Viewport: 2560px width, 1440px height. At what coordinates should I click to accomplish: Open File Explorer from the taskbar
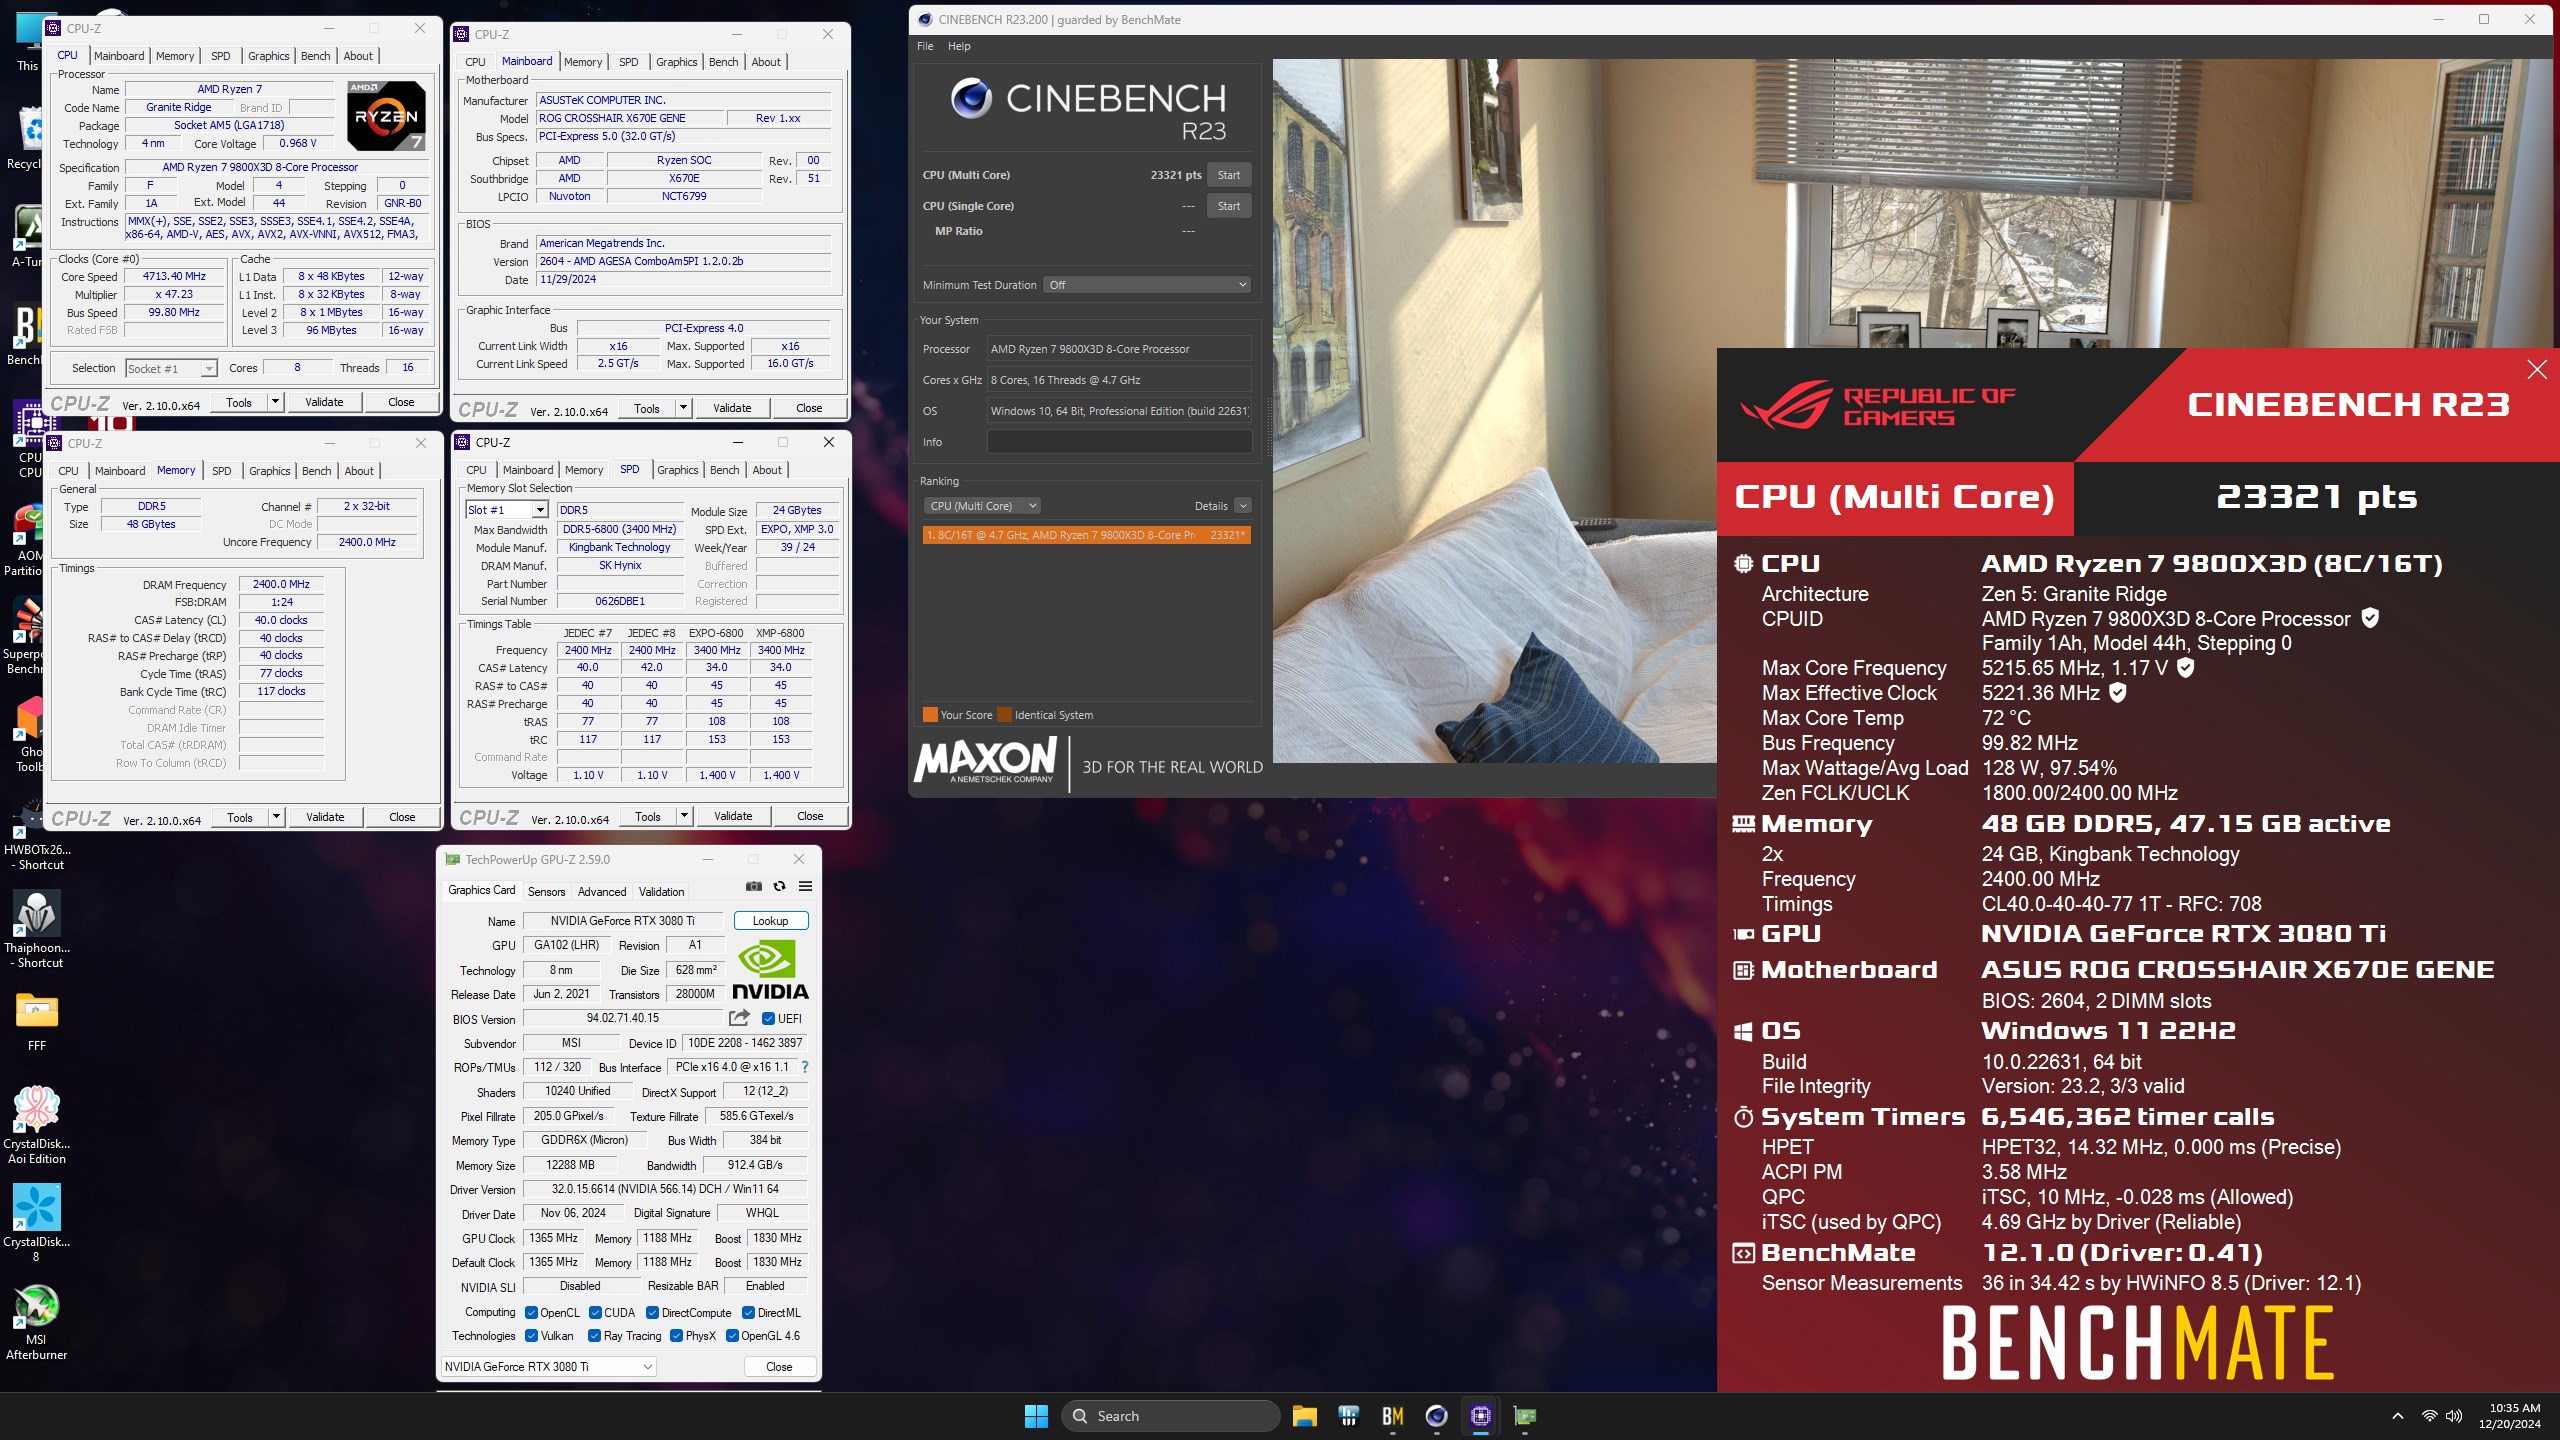[1304, 1416]
